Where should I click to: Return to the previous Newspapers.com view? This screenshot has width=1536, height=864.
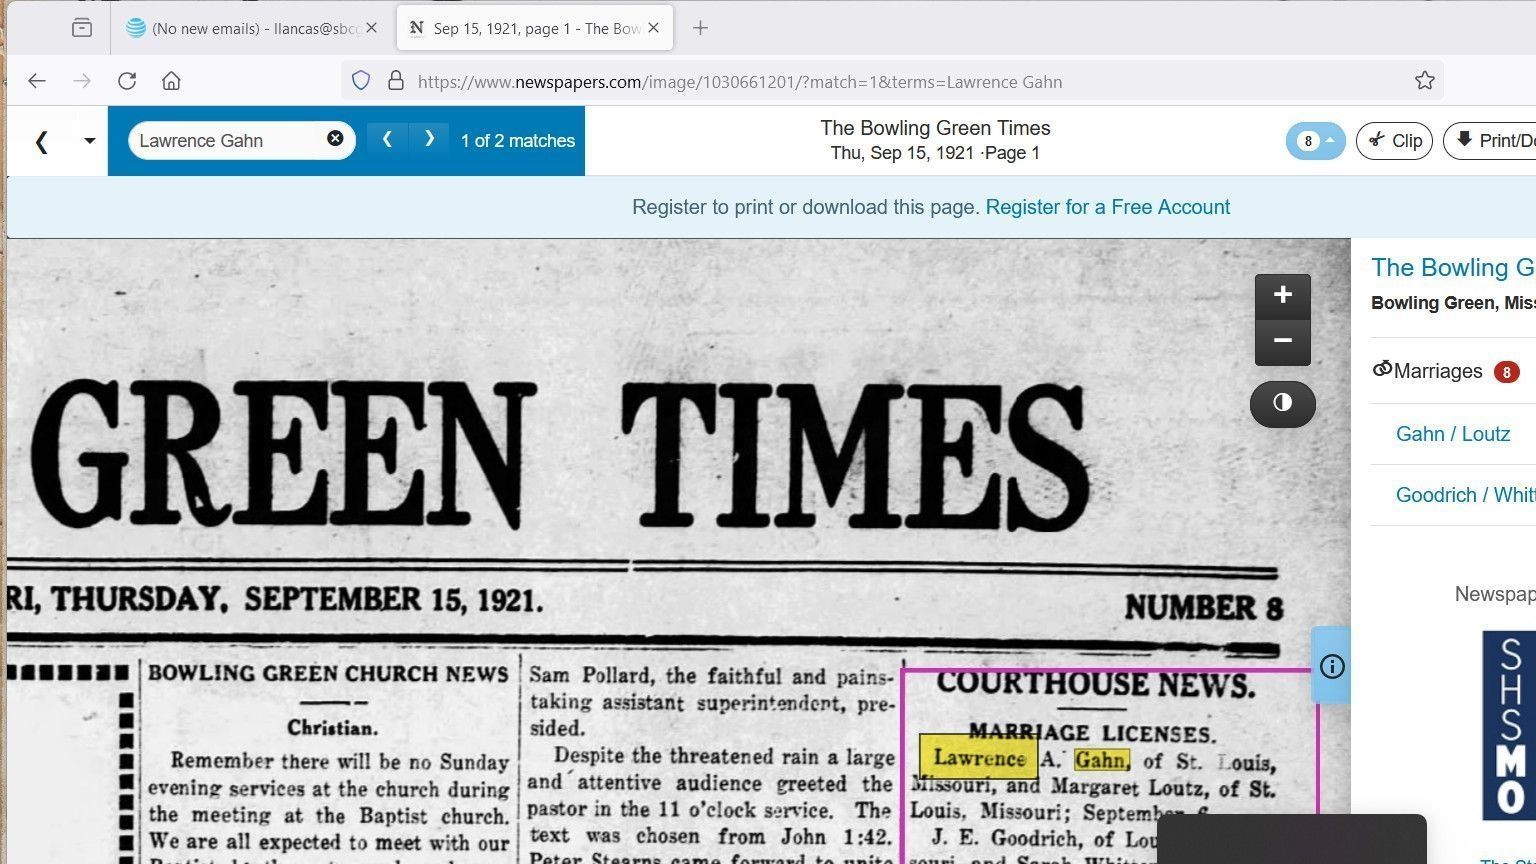[x=42, y=141]
